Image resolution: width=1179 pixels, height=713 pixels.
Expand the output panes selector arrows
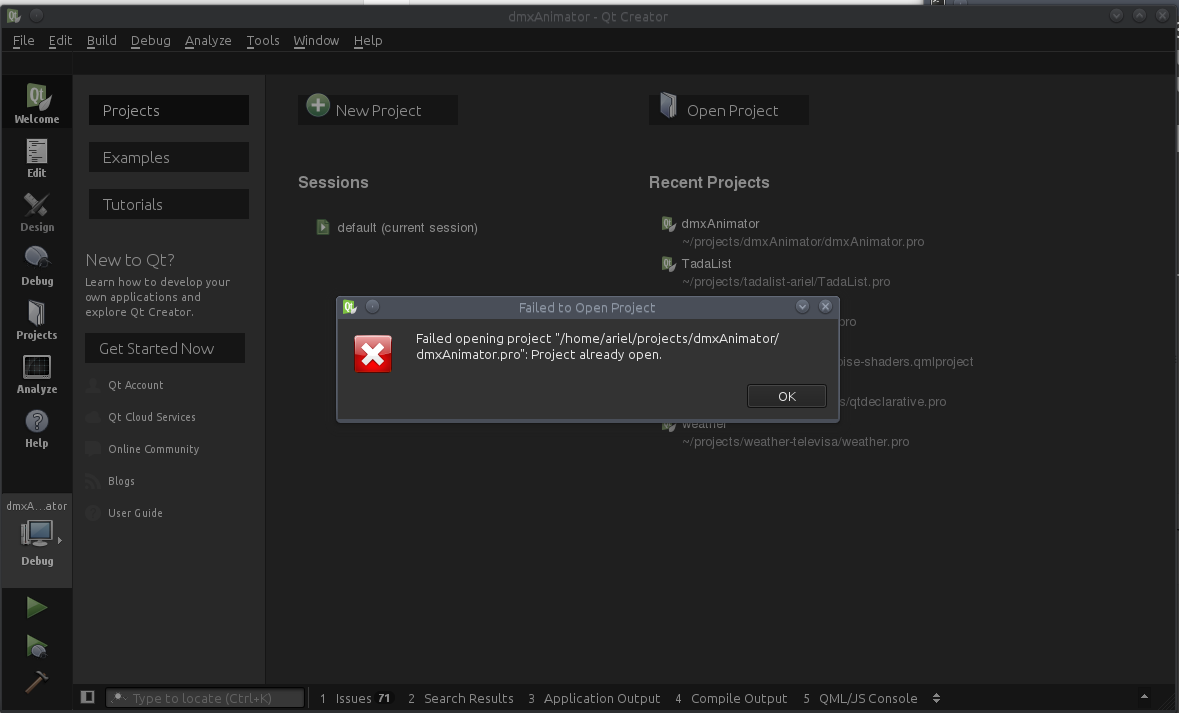click(936, 698)
